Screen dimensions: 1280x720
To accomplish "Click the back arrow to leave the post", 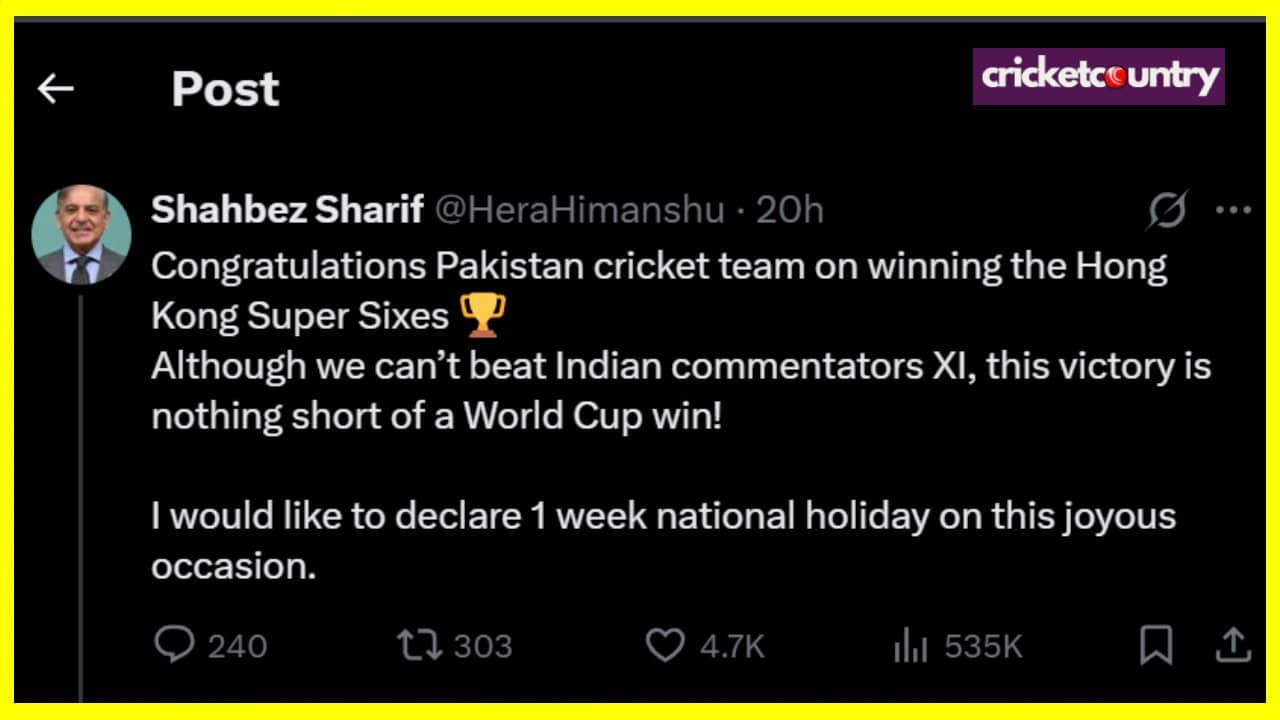I will coord(55,88).
